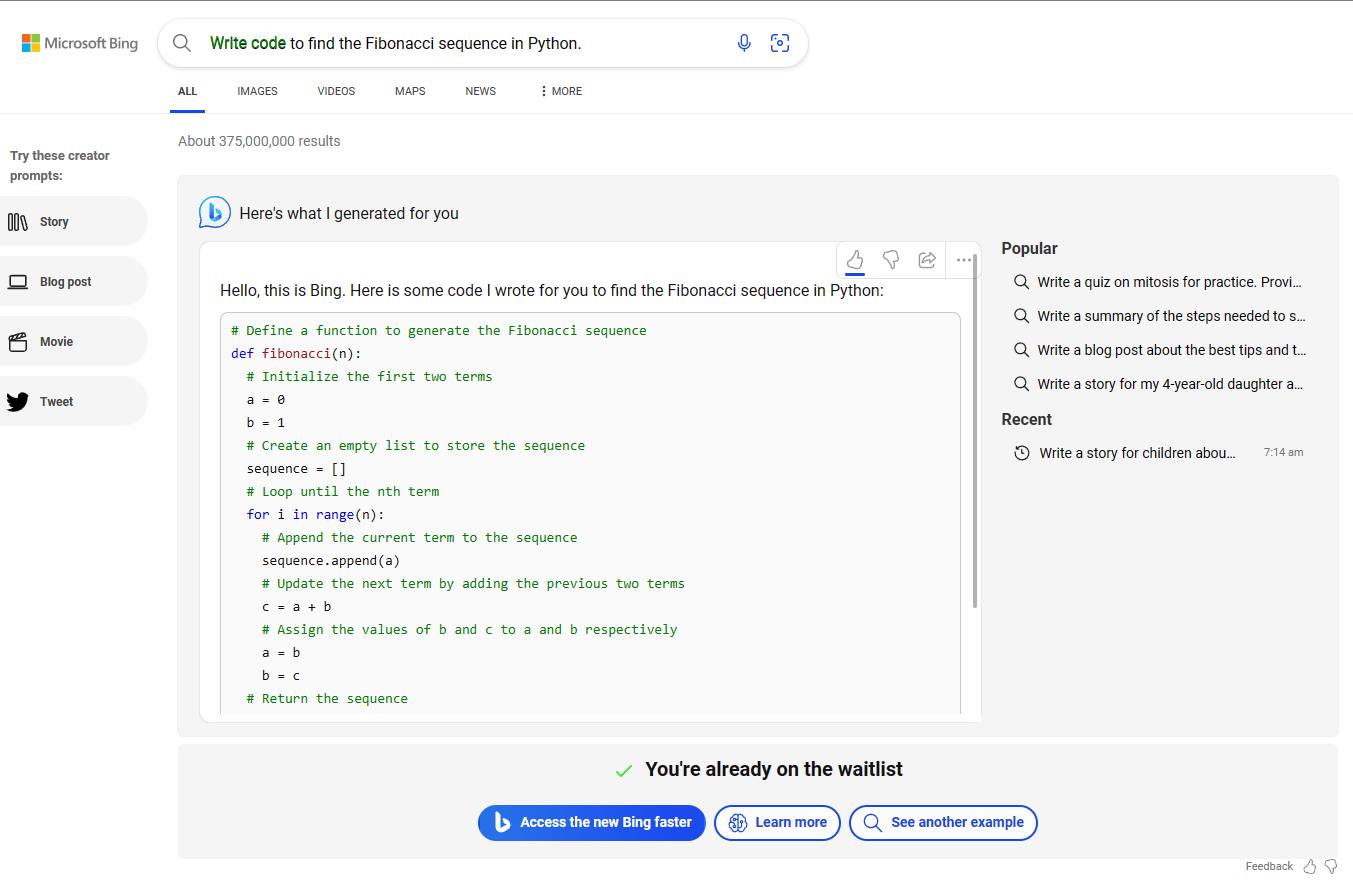The height and width of the screenshot is (893, 1353).
Task: Click the Microsoft Bing logo
Action: 80,43
